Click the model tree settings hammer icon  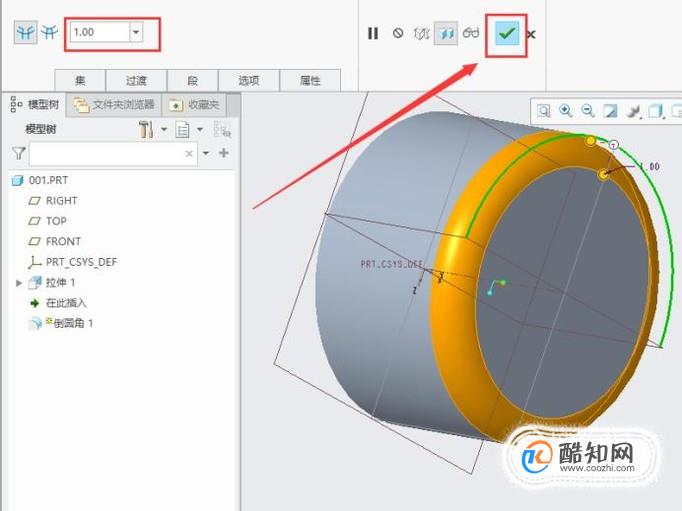[146, 129]
